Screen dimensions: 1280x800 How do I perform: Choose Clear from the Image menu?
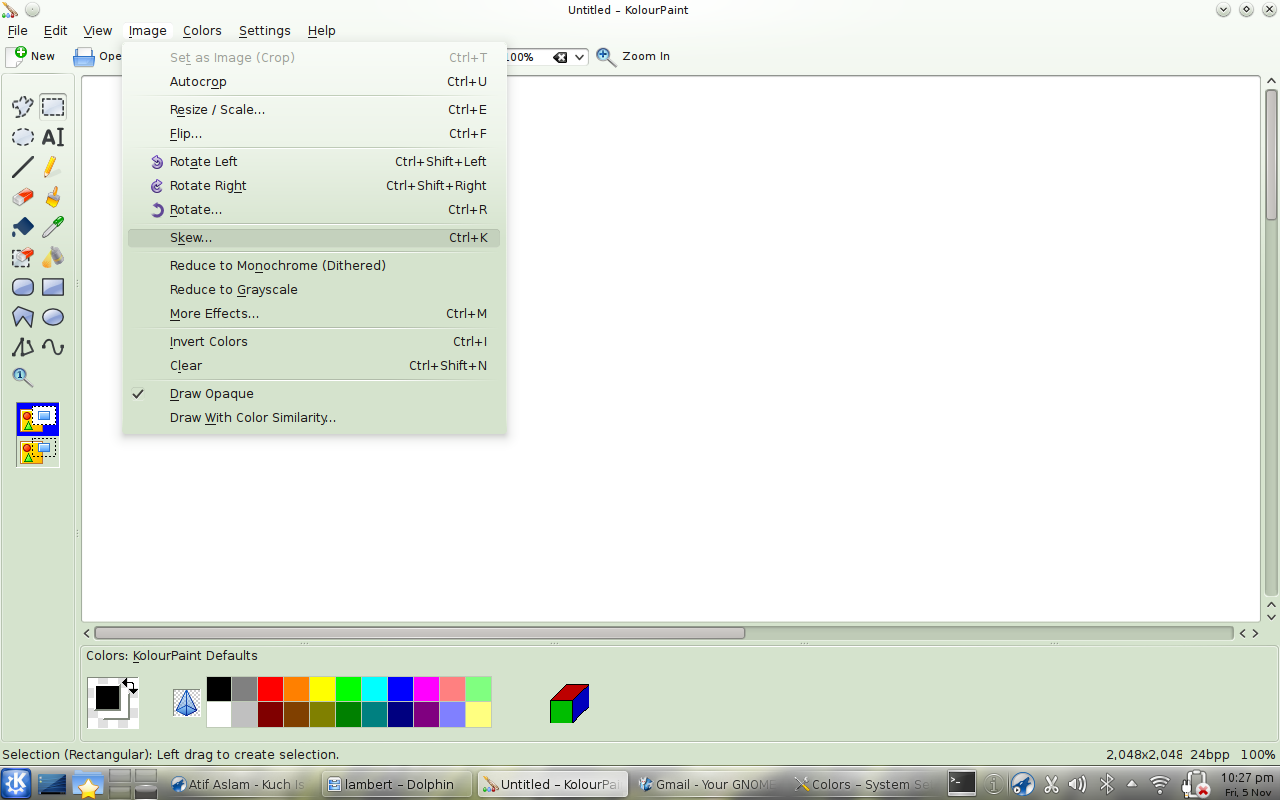coord(314,366)
